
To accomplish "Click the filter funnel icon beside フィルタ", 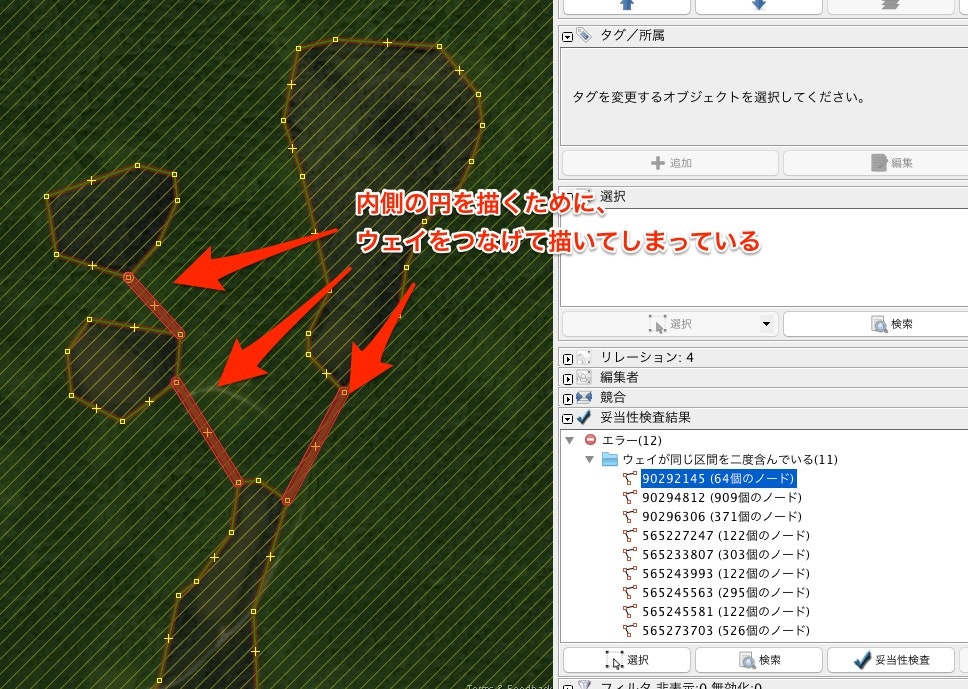I will [x=583, y=681].
